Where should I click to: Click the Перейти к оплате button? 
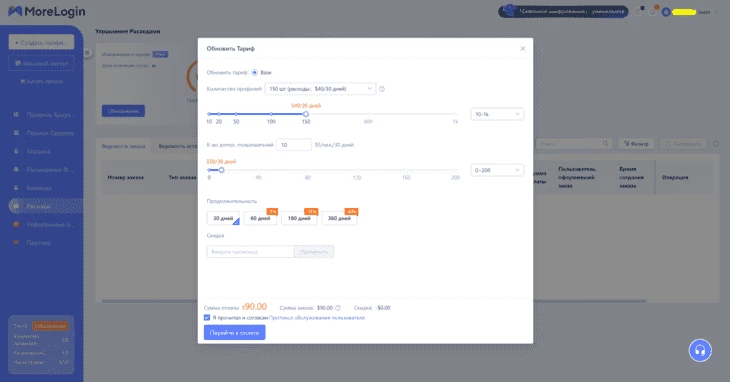235,333
